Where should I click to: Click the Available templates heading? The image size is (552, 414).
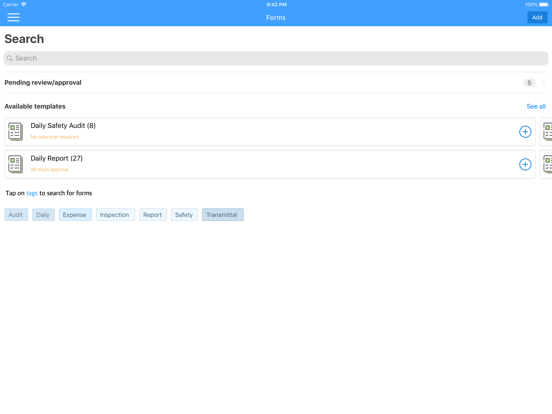(x=35, y=106)
